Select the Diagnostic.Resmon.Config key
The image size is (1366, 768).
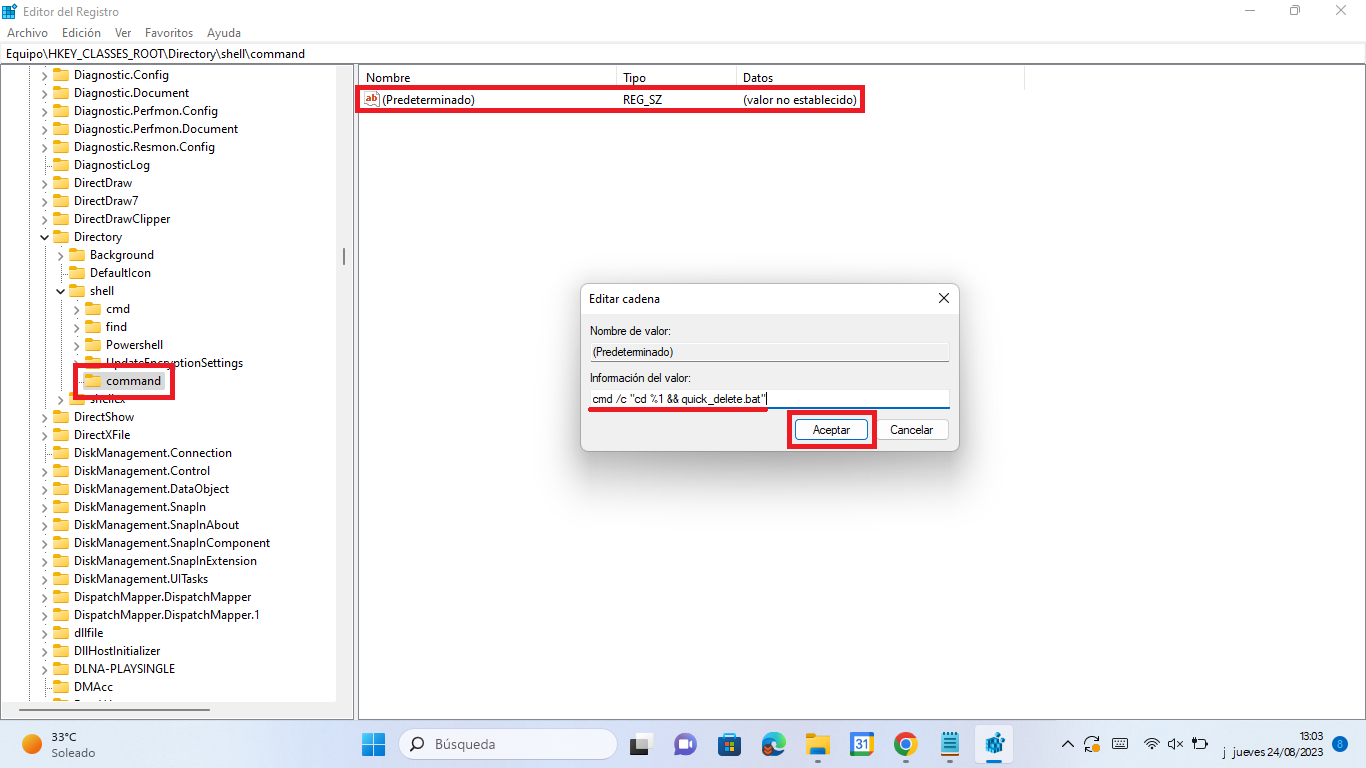pyautogui.click(x=144, y=147)
